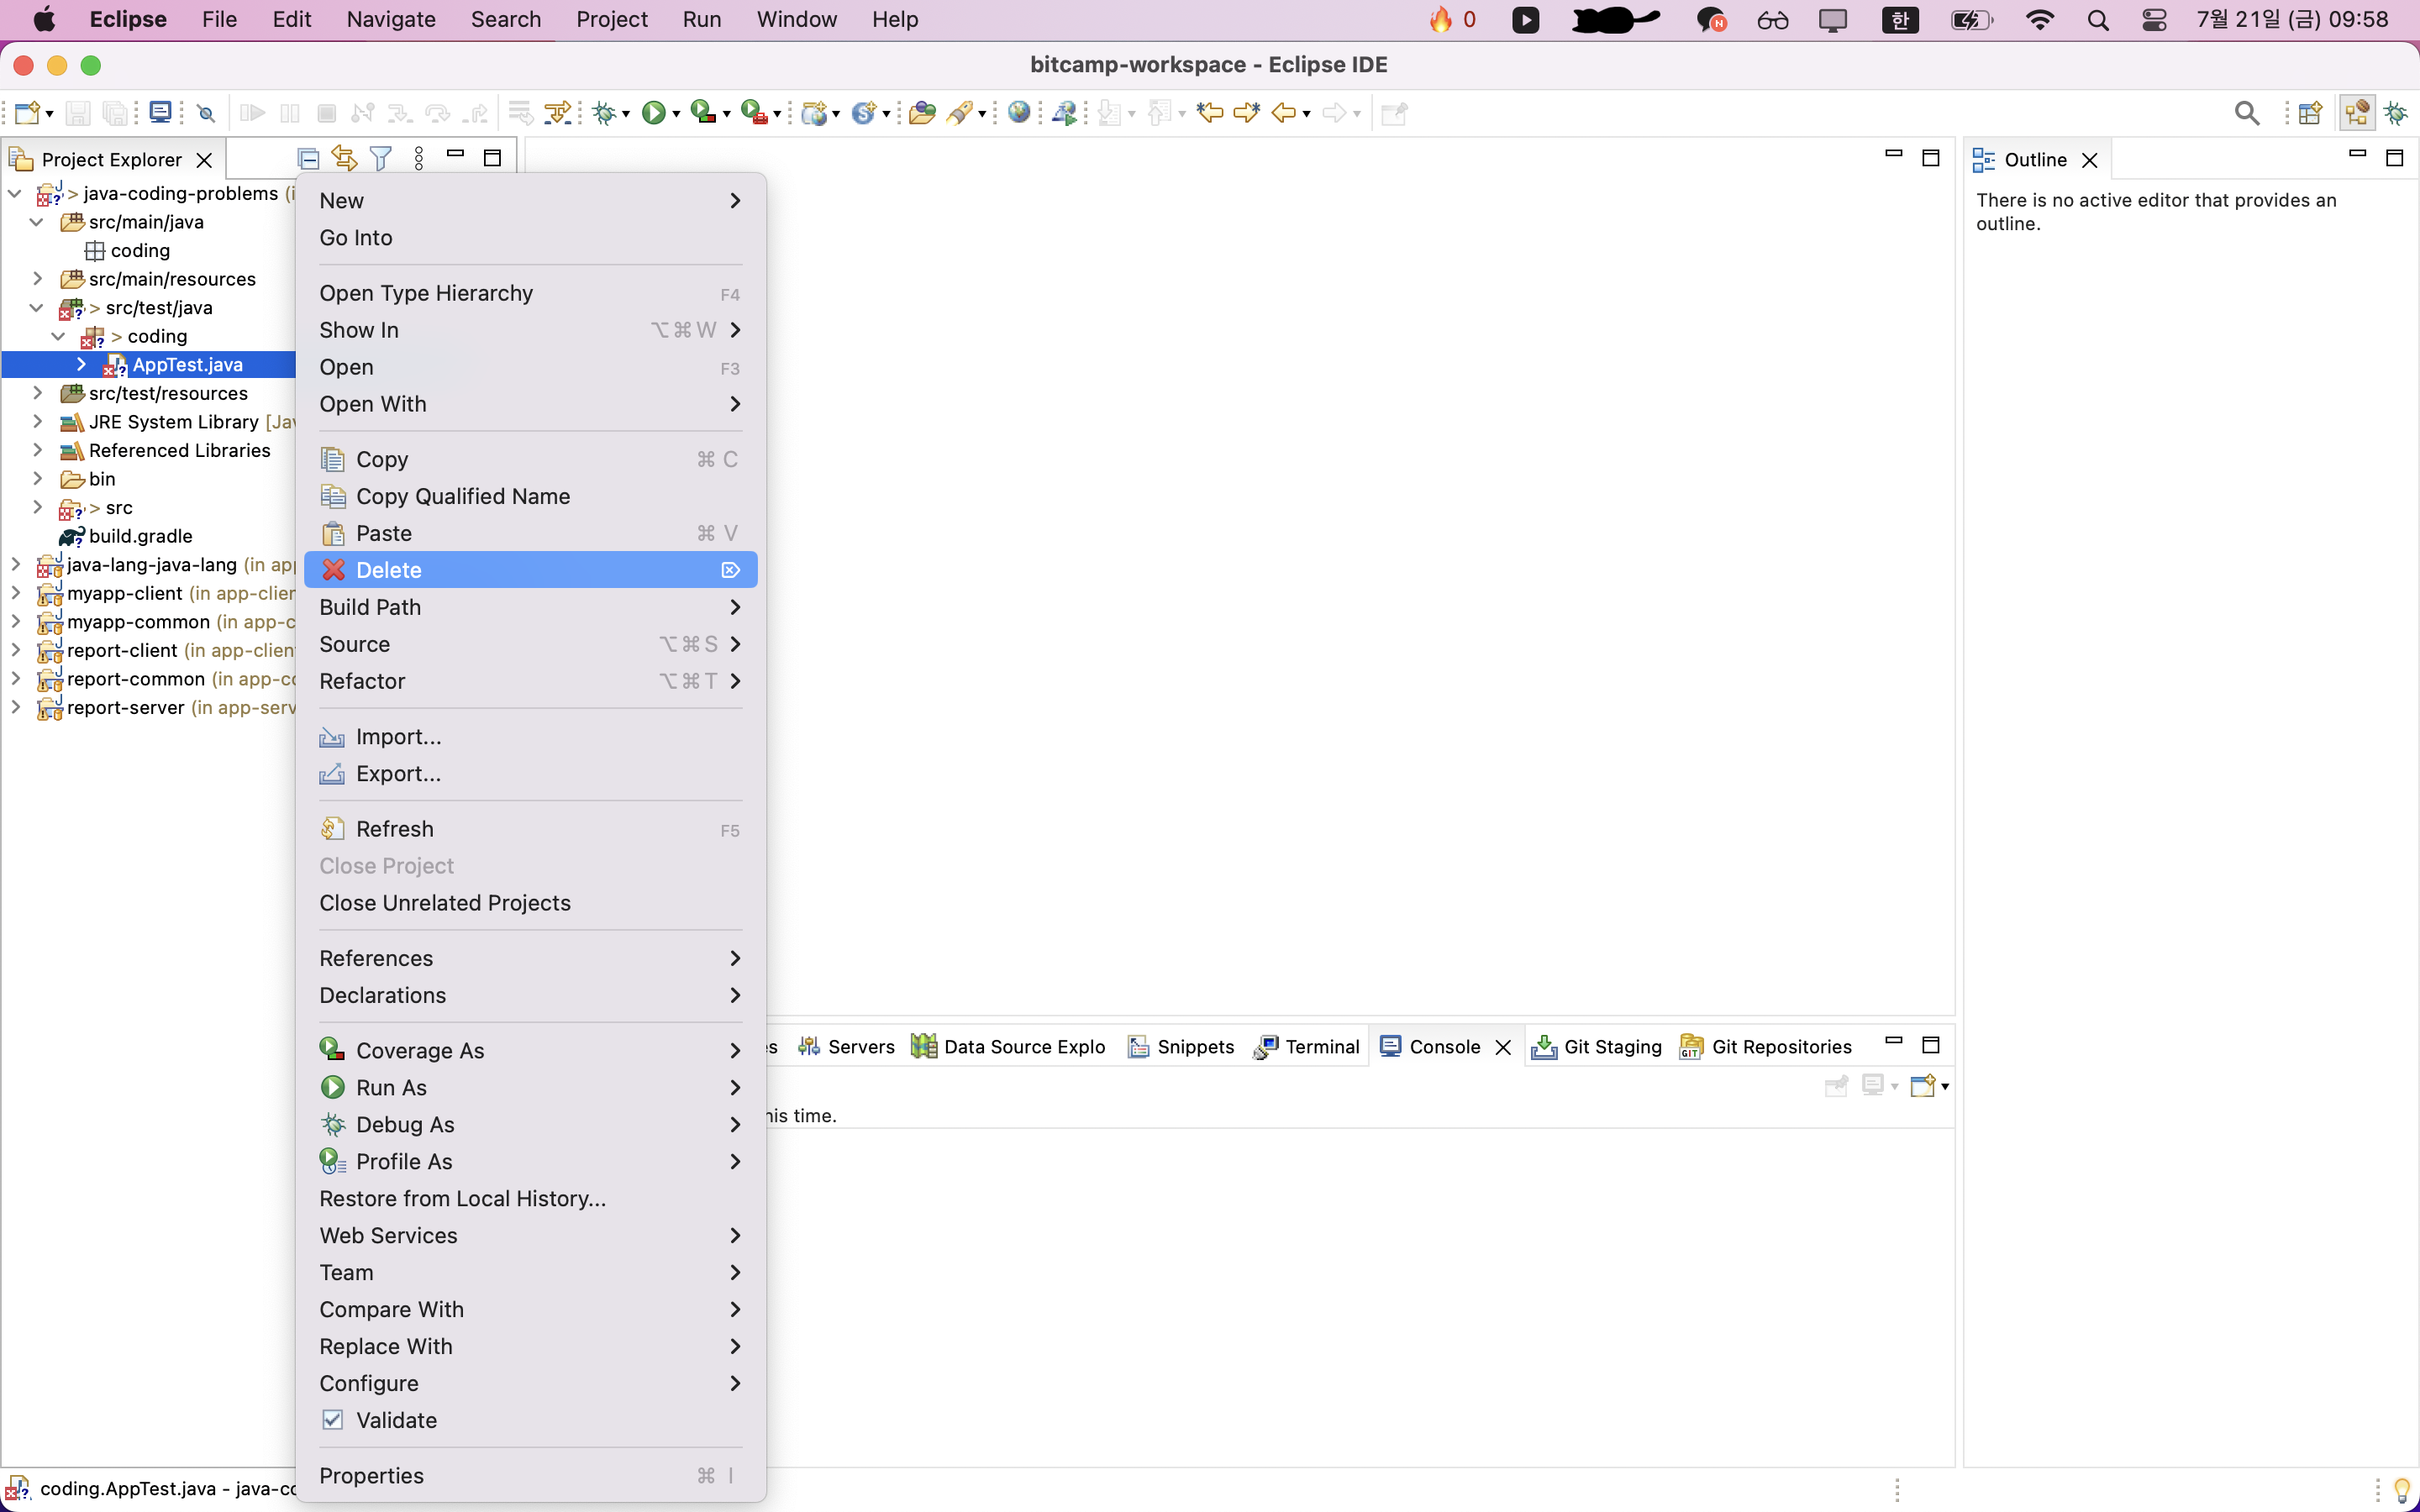Open the Run button dropdown arrow
The height and width of the screenshot is (1512, 2420).
point(677,115)
